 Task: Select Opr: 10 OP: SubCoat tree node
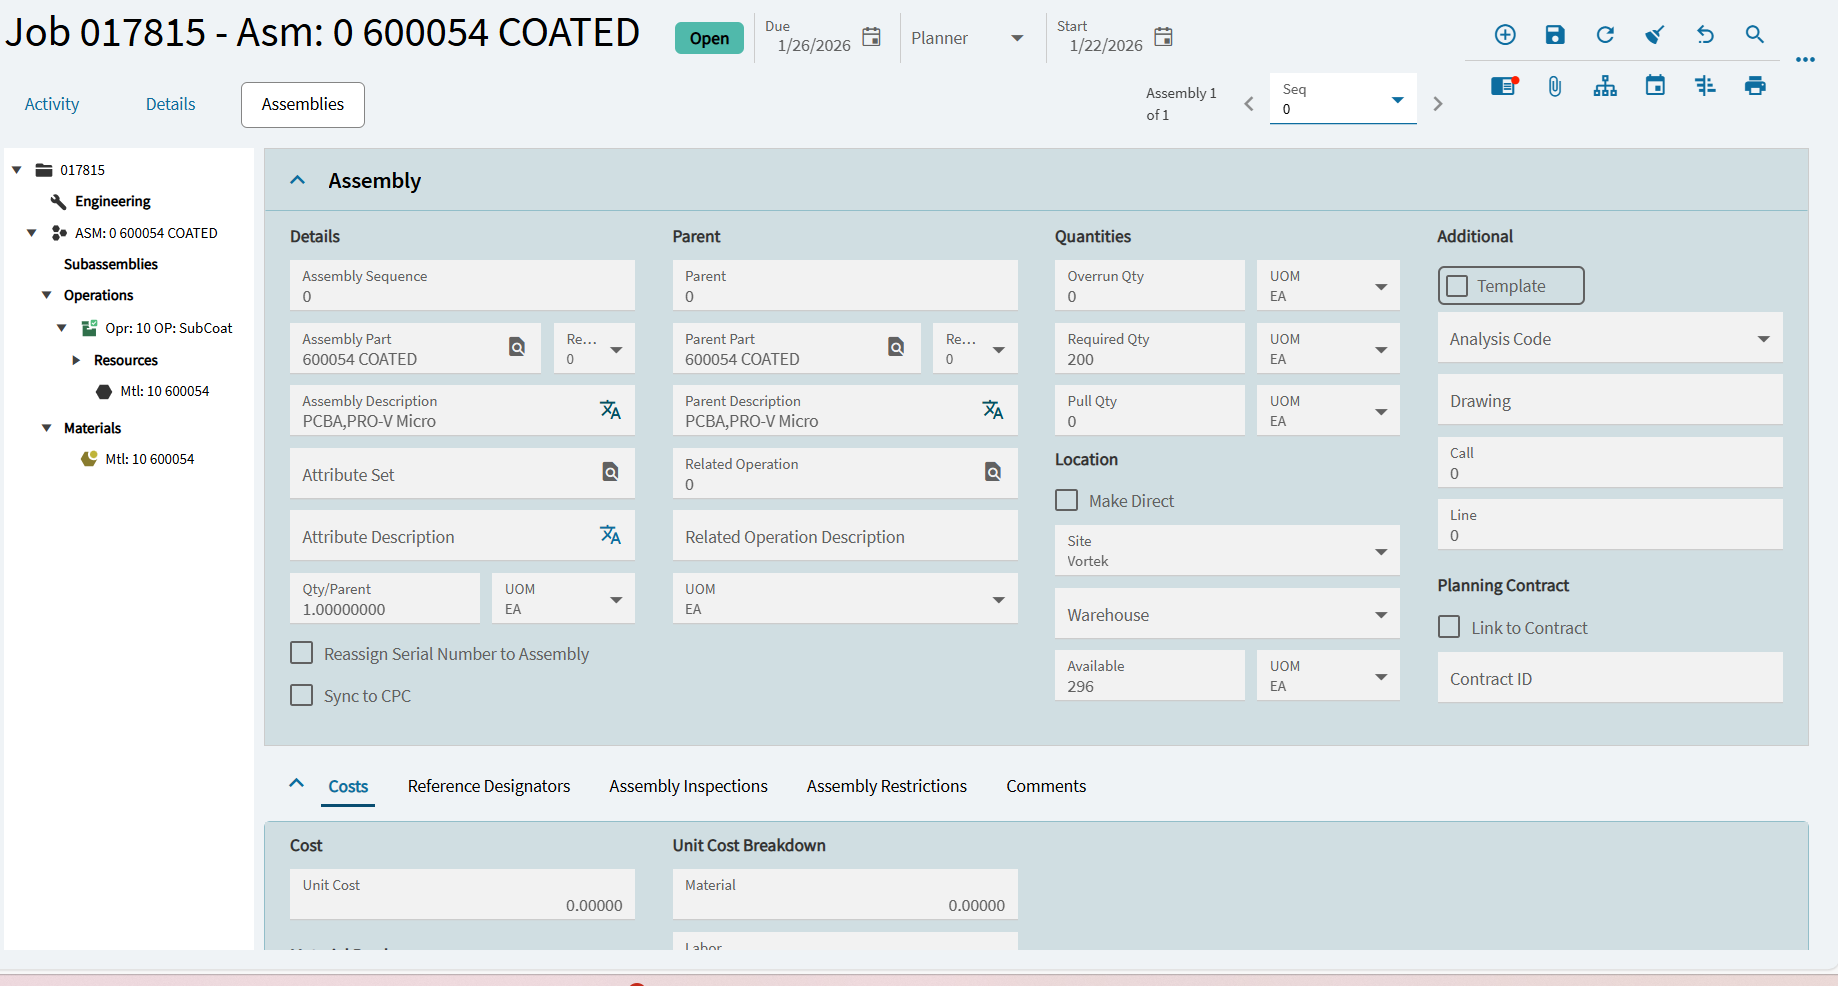(168, 328)
